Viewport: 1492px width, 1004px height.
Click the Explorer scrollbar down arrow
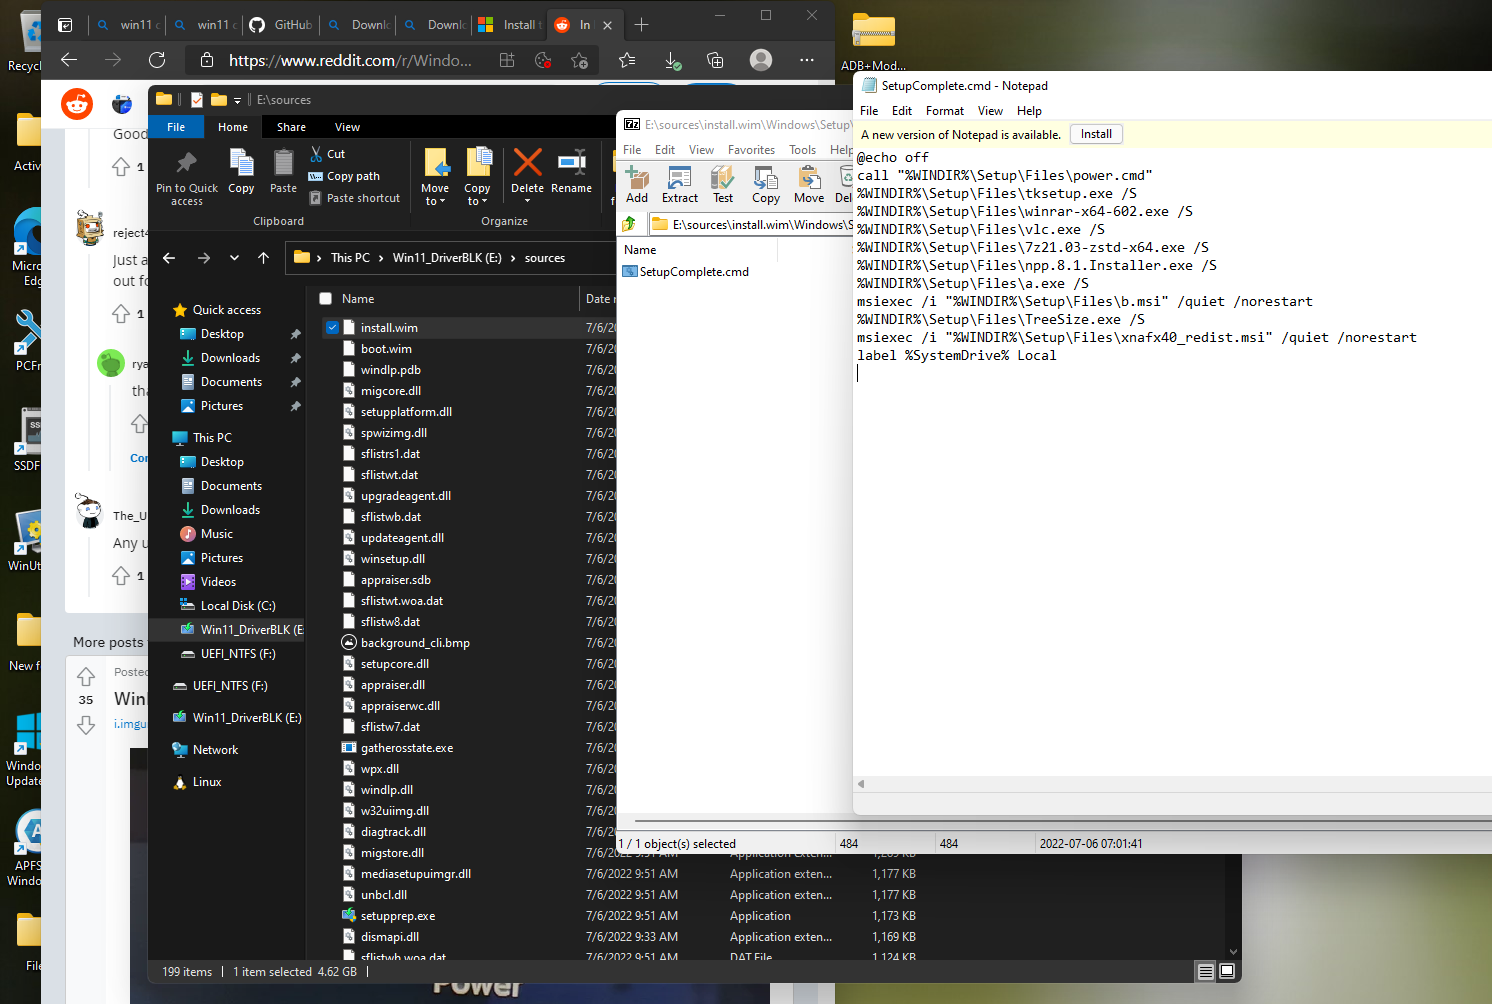[1233, 952]
